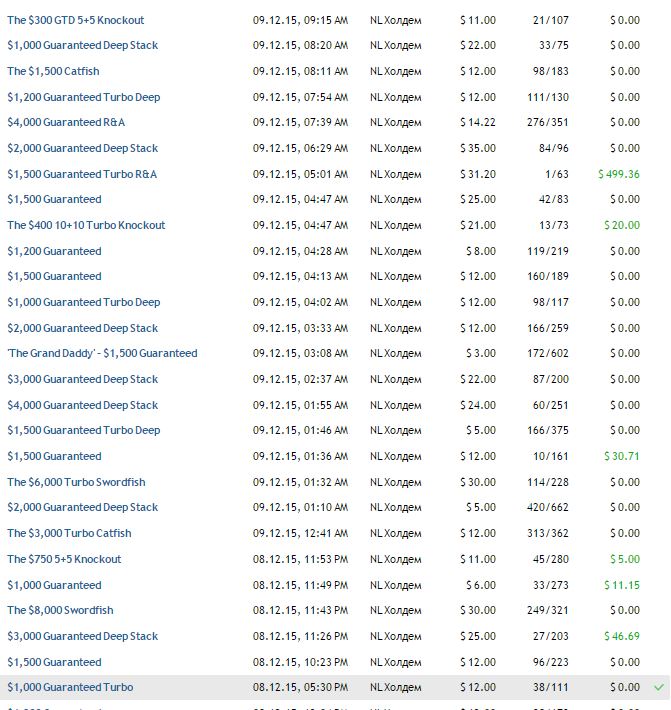Viewport: 671px width, 710px height.
Task: Click the $1,000 Guaranteed Turbo Deep link
Action: (x=83, y=302)
